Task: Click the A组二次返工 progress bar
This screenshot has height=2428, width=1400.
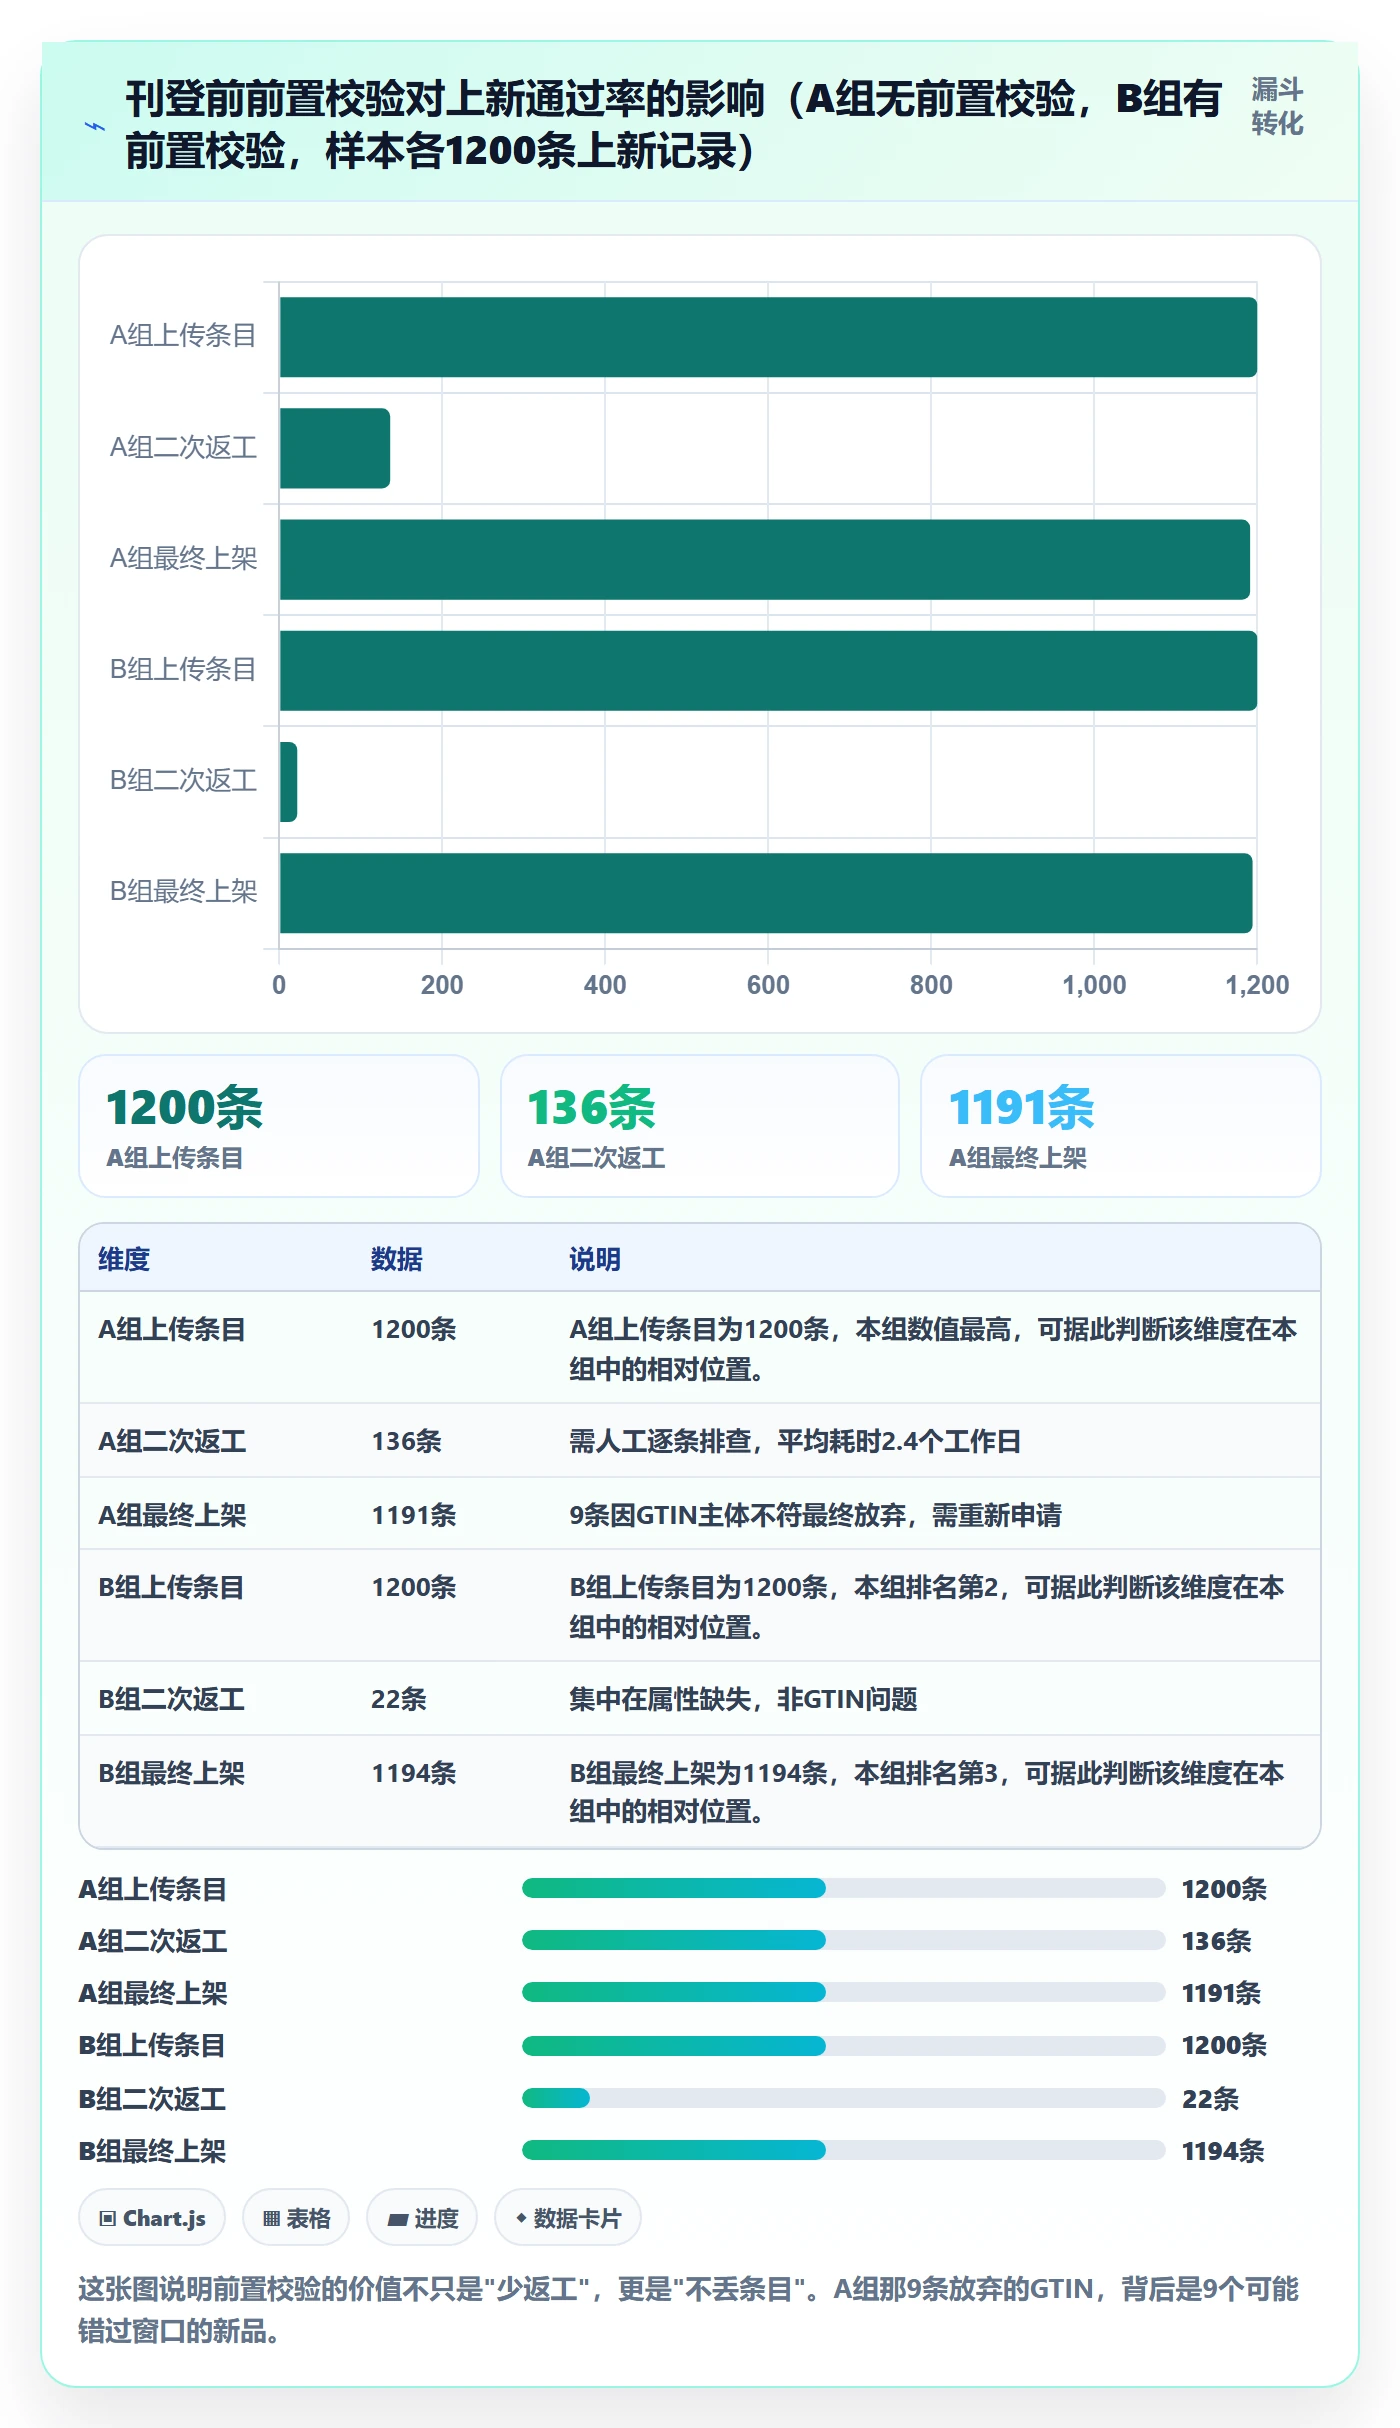Action: pos(843,1940)
